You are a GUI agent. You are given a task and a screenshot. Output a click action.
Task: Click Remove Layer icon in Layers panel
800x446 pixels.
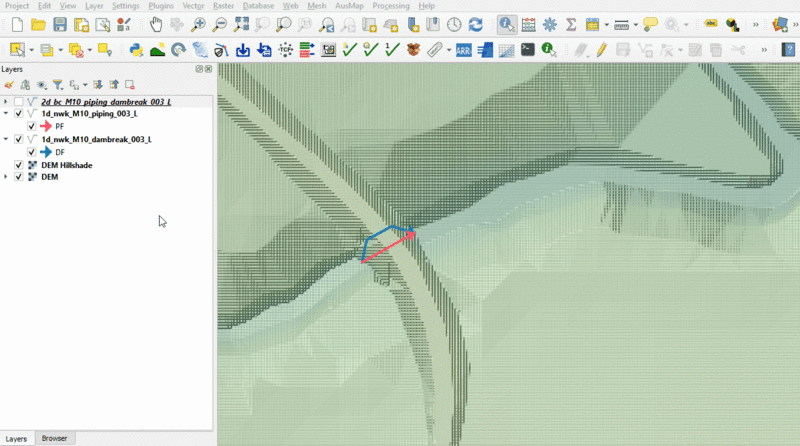point(130,85)
